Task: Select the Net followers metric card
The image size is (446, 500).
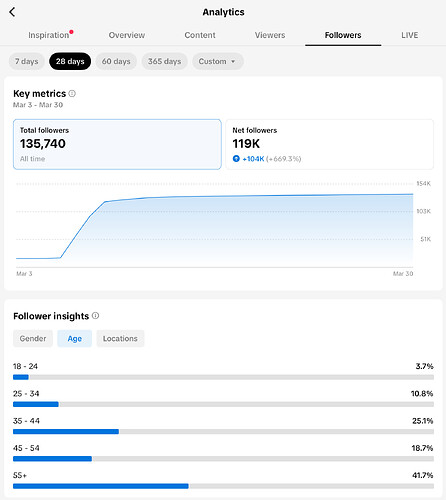Action: [330, 144]
